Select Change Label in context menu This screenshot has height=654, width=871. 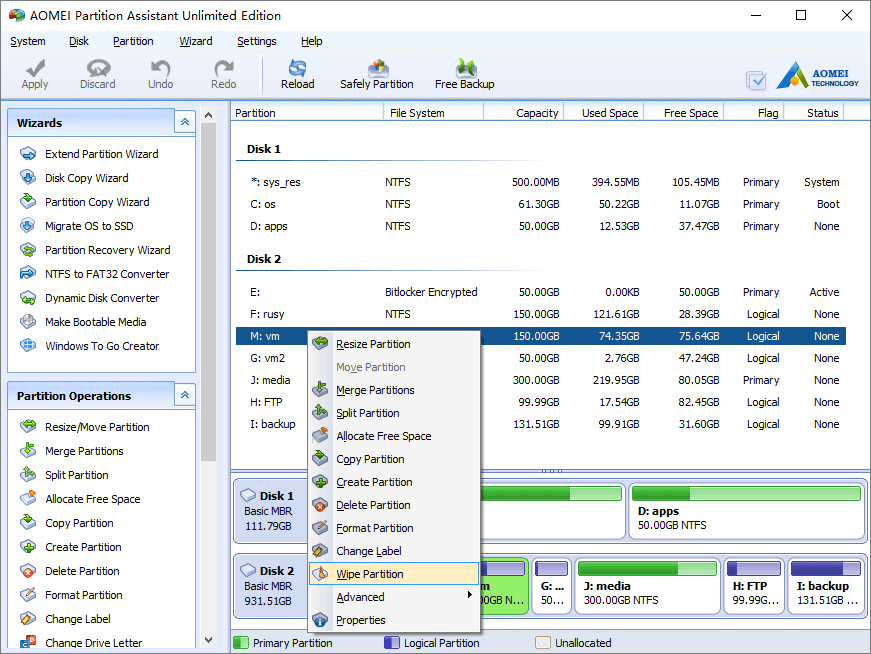(x=394, y=551)
